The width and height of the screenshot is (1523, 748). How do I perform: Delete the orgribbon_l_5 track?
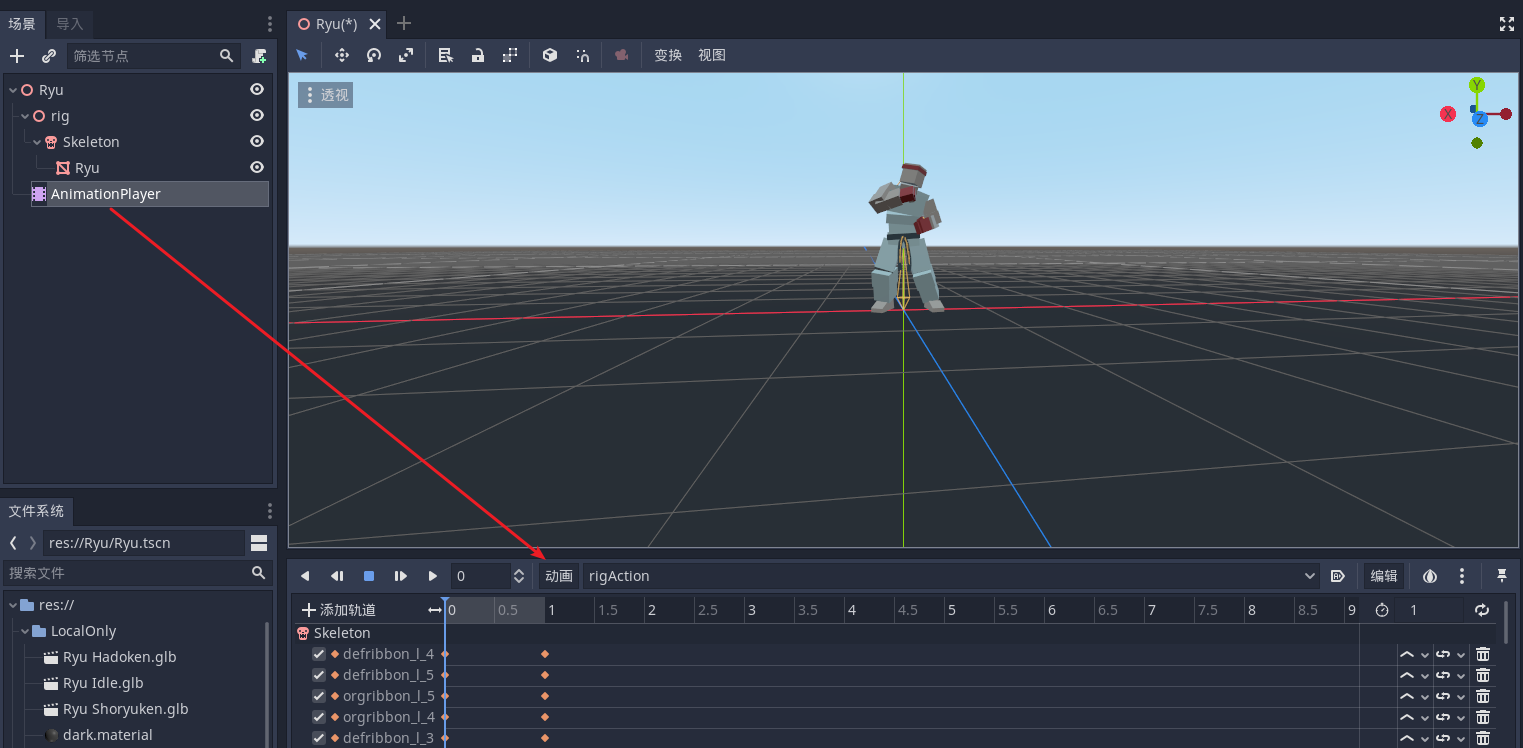(x=1483, y=696)
